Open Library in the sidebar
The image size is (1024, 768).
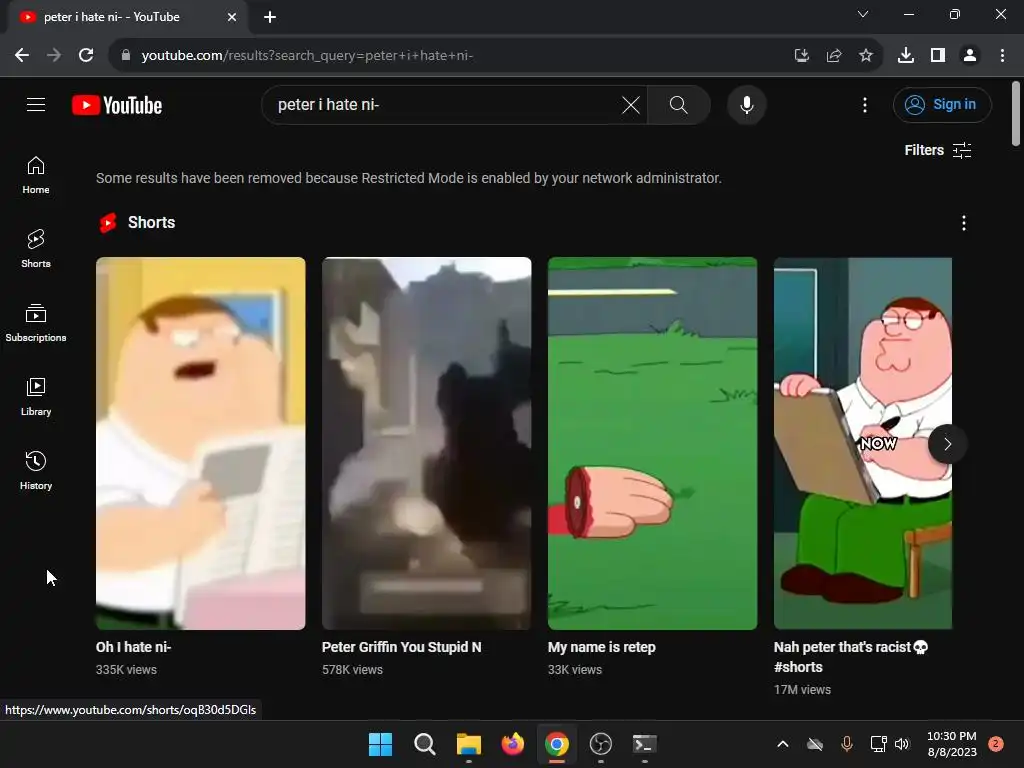pos(36,396)
